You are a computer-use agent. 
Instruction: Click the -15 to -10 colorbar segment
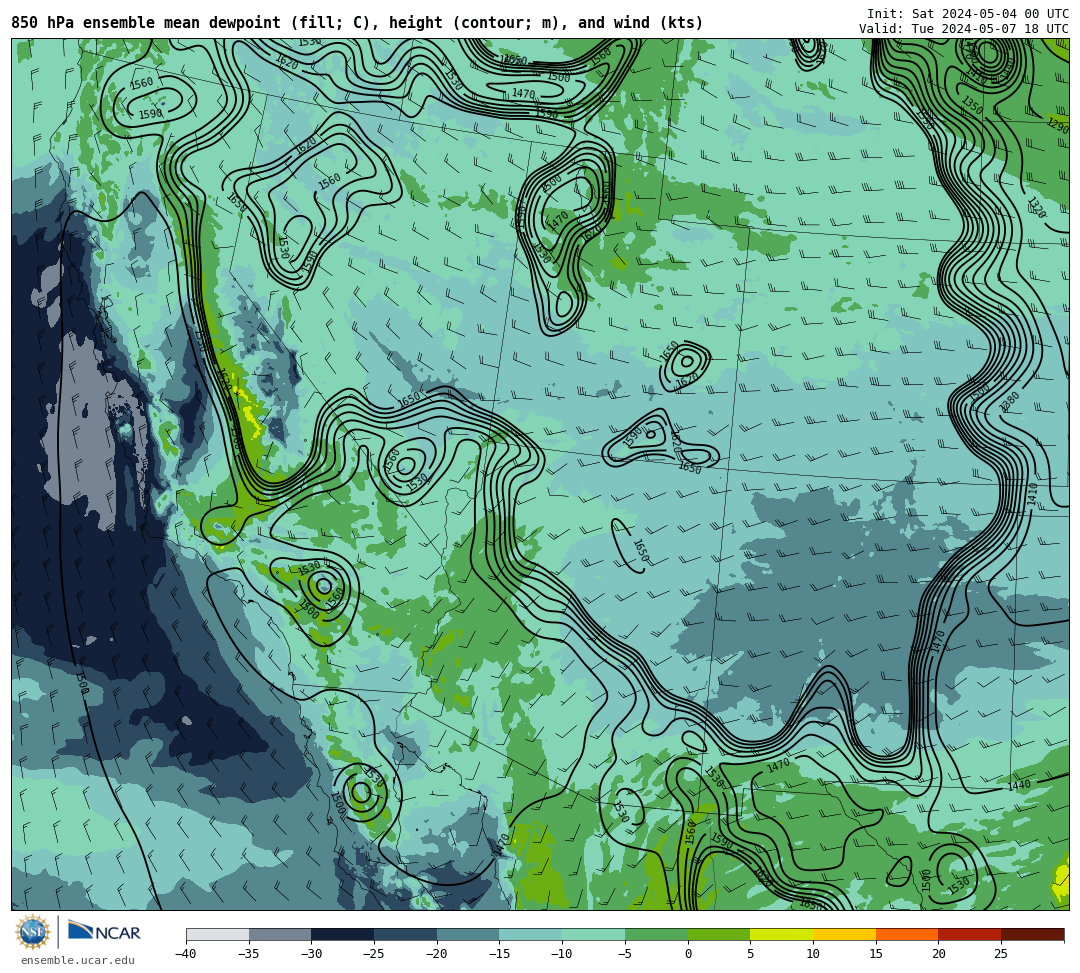[x=531, y=934]
